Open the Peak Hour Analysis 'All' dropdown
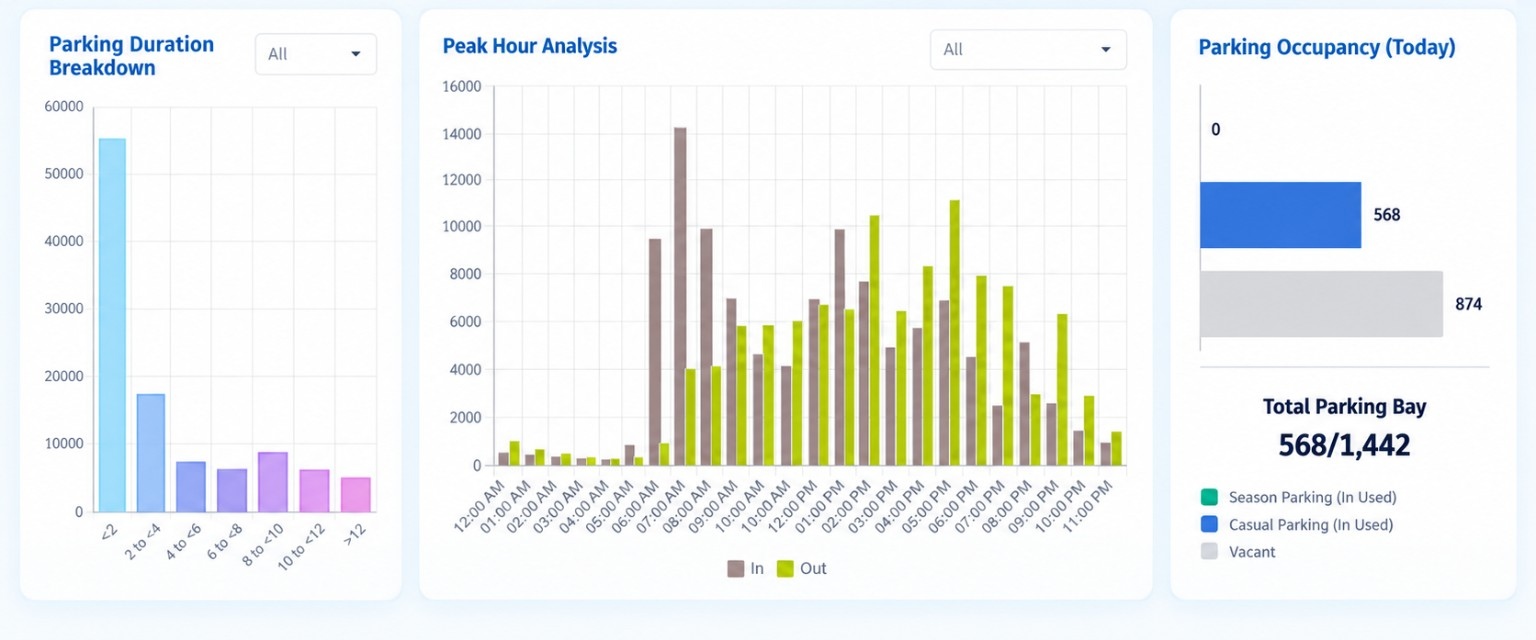 pyautogui.click(x=1028, y=49)
